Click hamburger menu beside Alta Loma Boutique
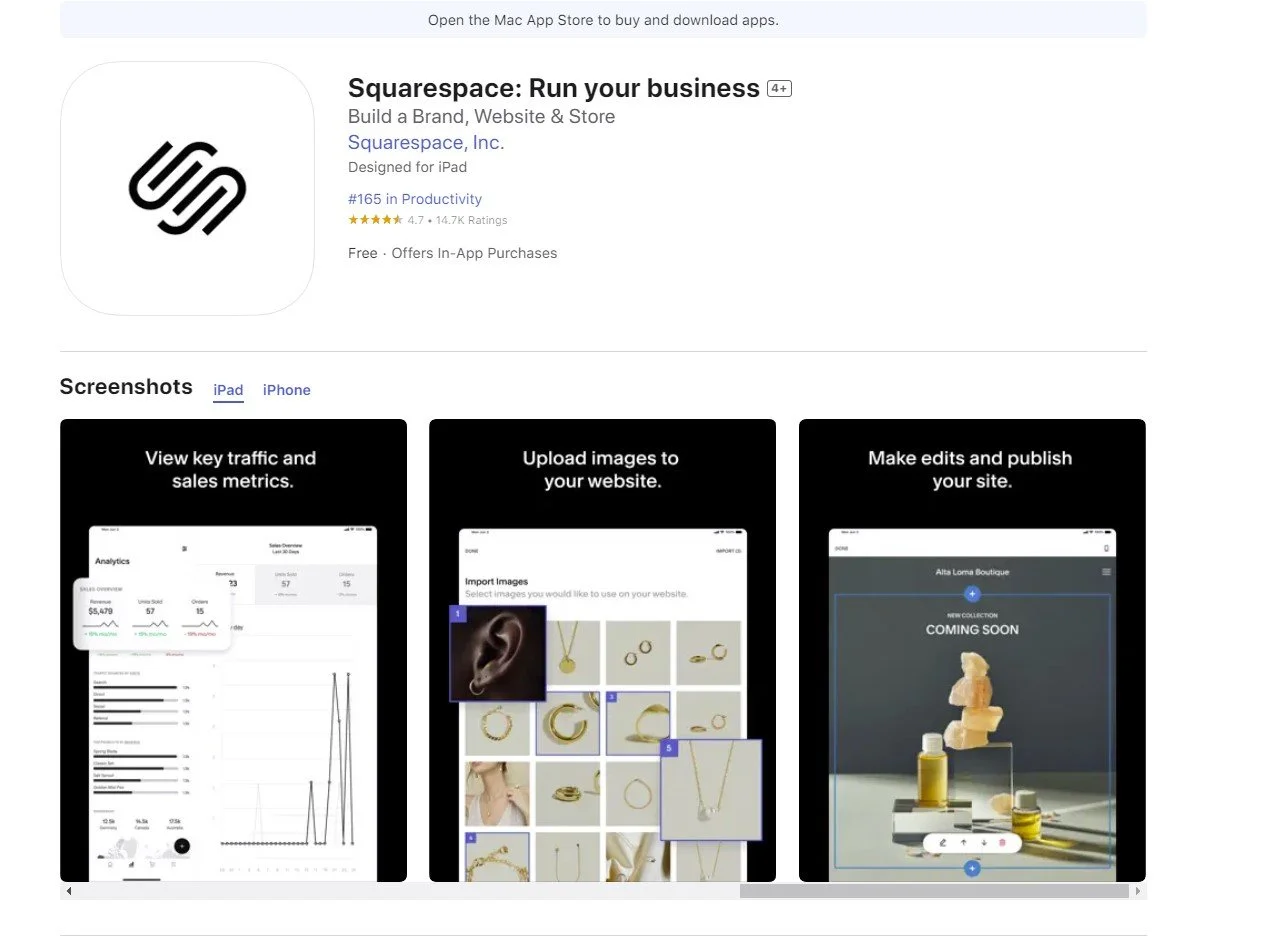The height and width of the screenshot is (948, 1287). [x=1106, y=572]
